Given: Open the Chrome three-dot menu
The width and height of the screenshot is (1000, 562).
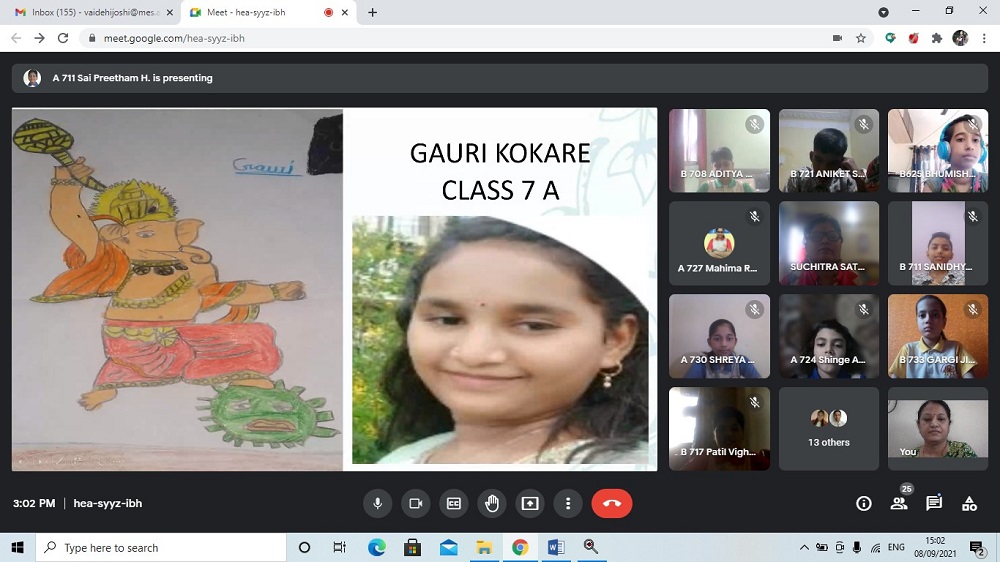Looking at the screenshot, I should click(x=984, y=38).
